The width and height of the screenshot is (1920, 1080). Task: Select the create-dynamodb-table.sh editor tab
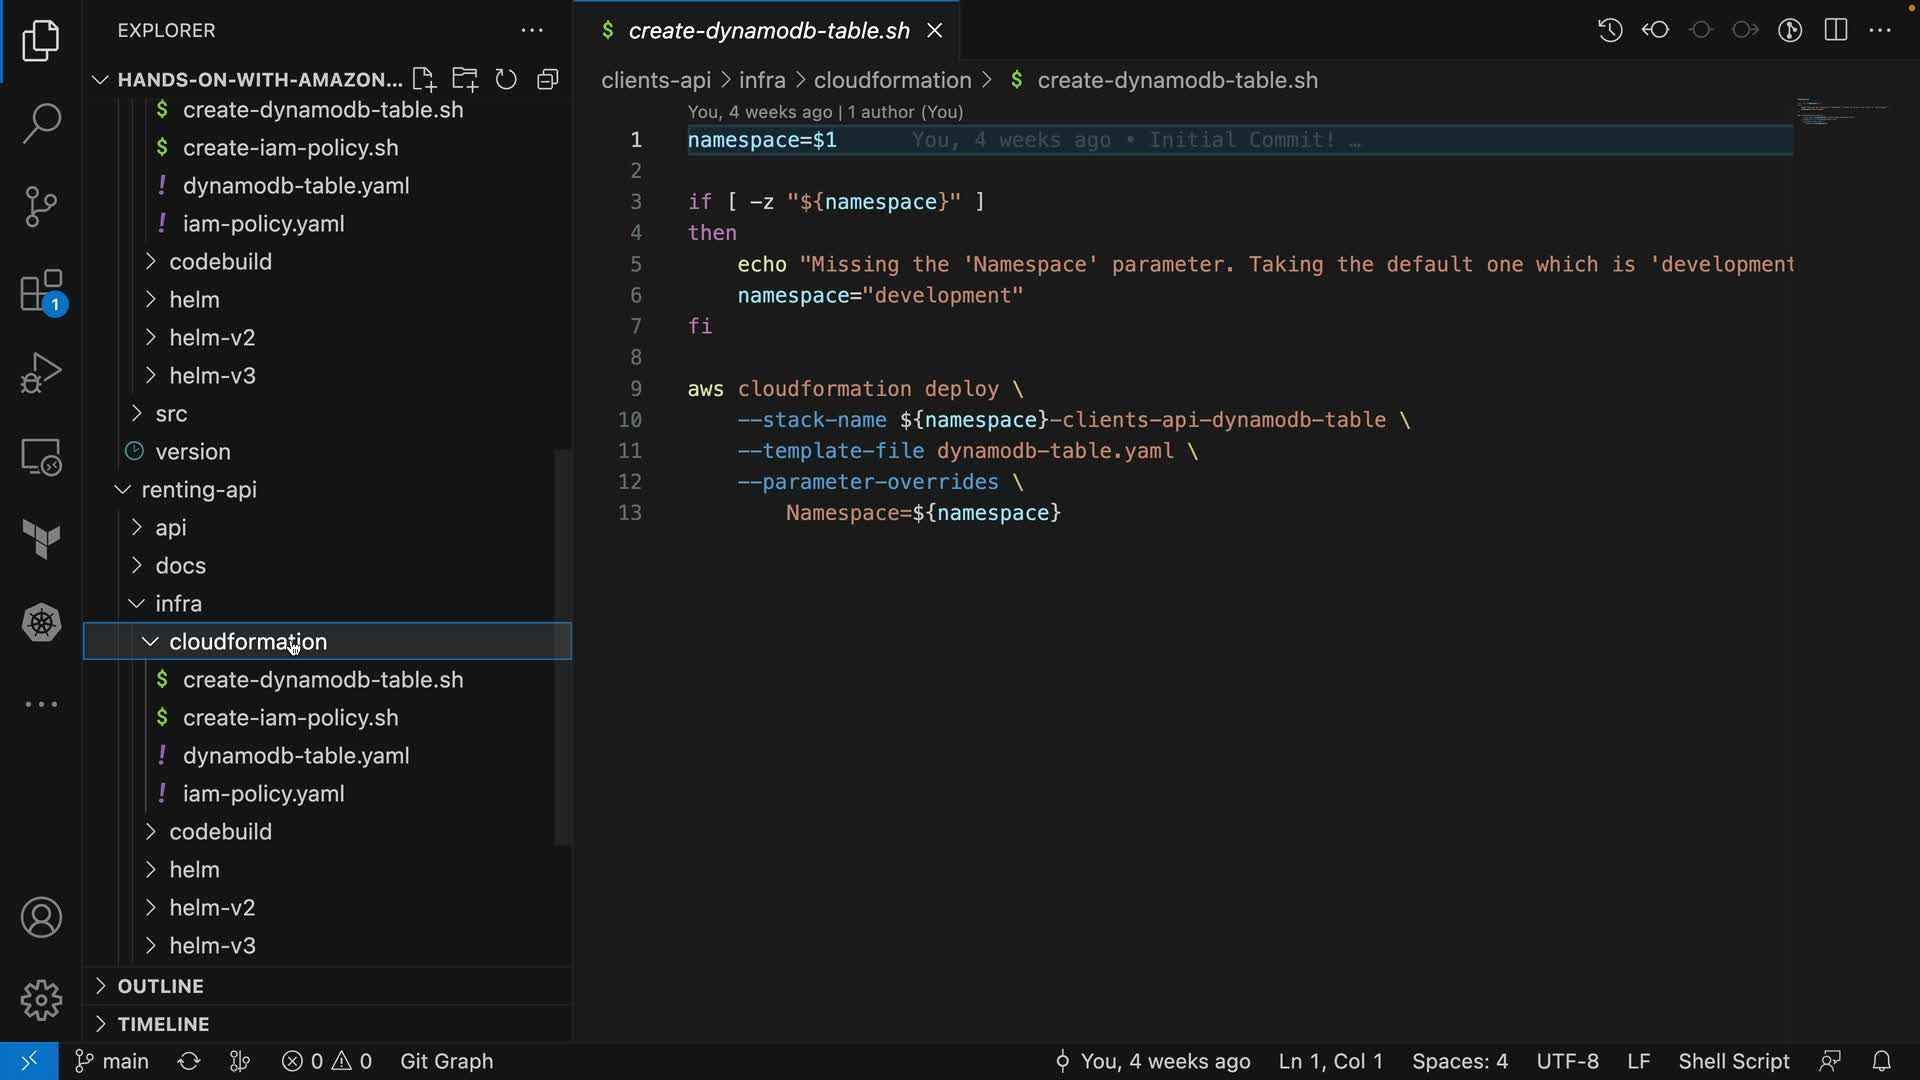point(768,31)
